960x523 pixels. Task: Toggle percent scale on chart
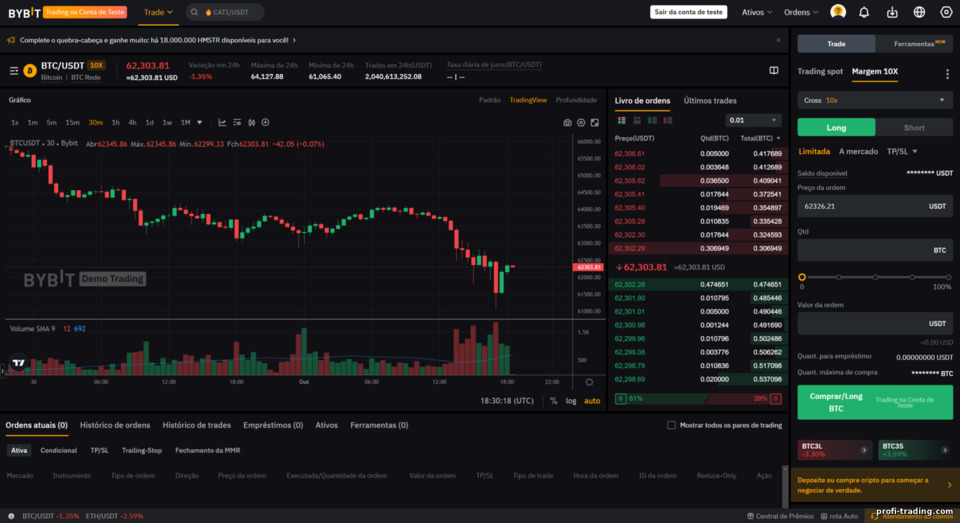(553, 401)
